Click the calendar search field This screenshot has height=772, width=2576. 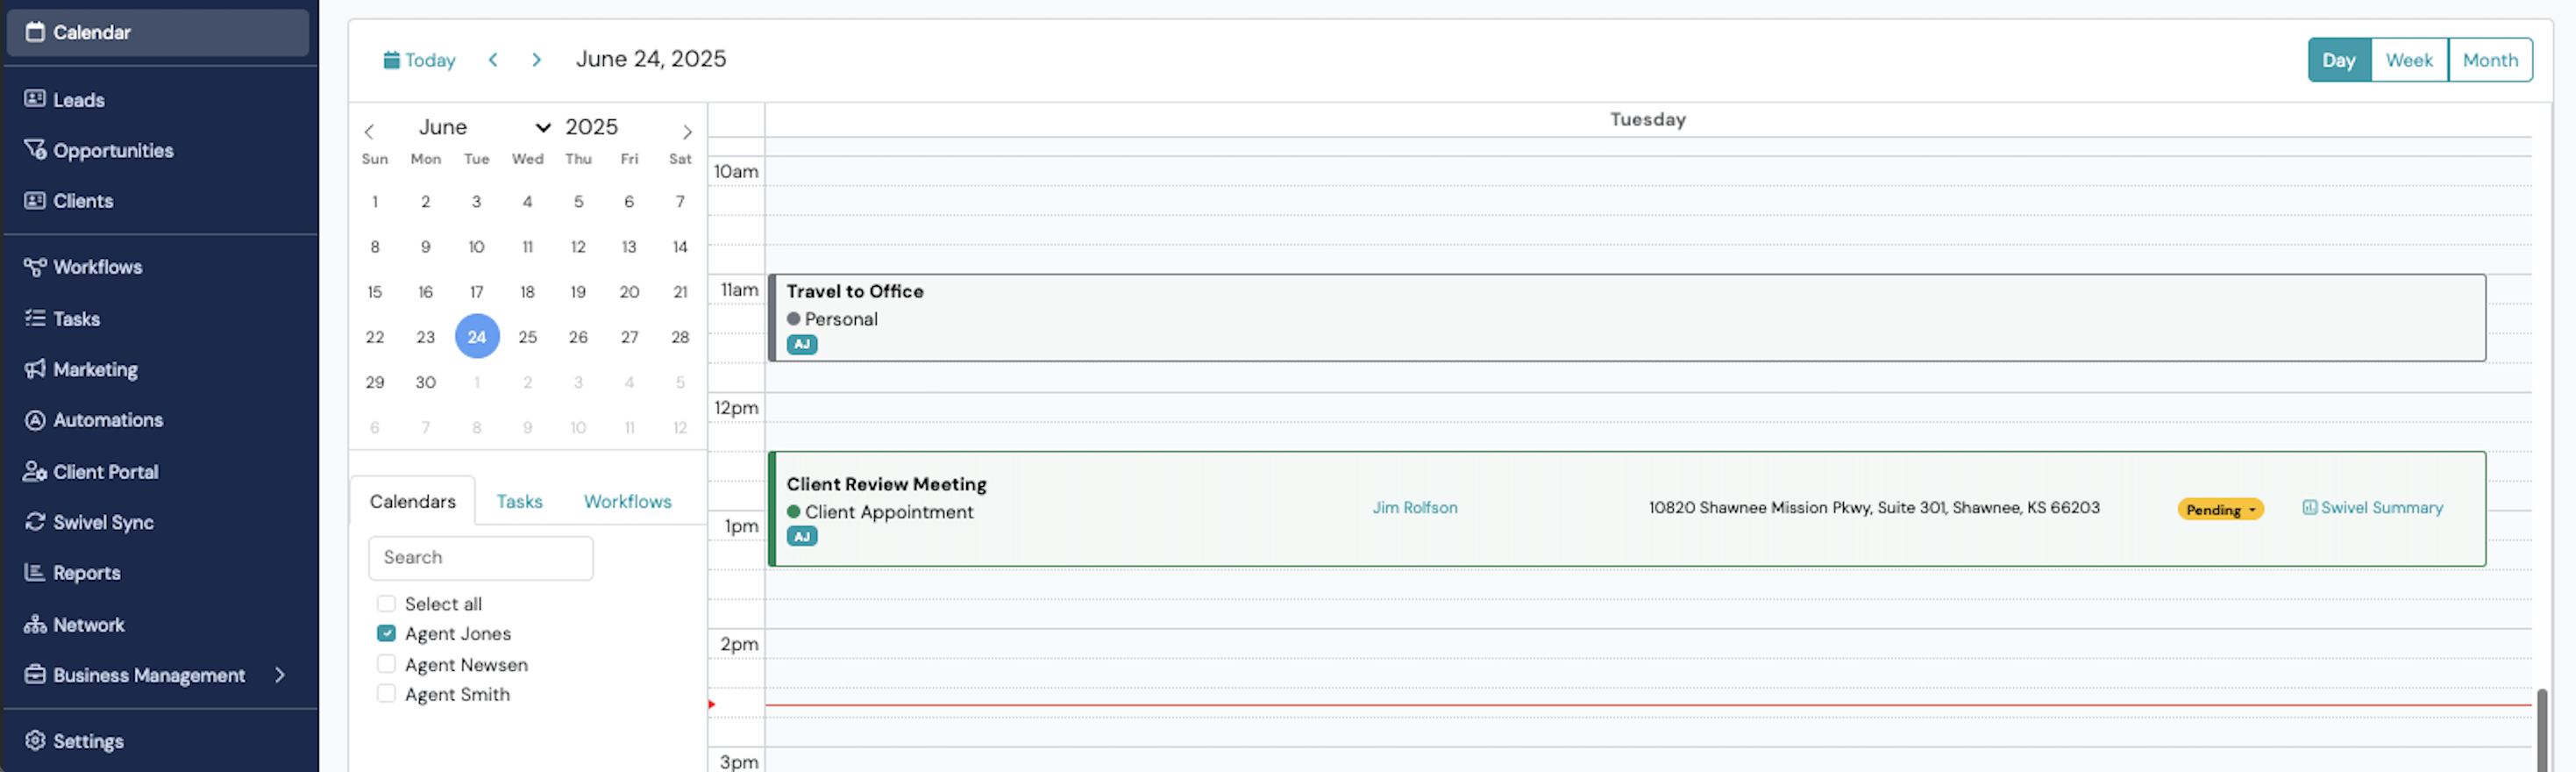480,558
